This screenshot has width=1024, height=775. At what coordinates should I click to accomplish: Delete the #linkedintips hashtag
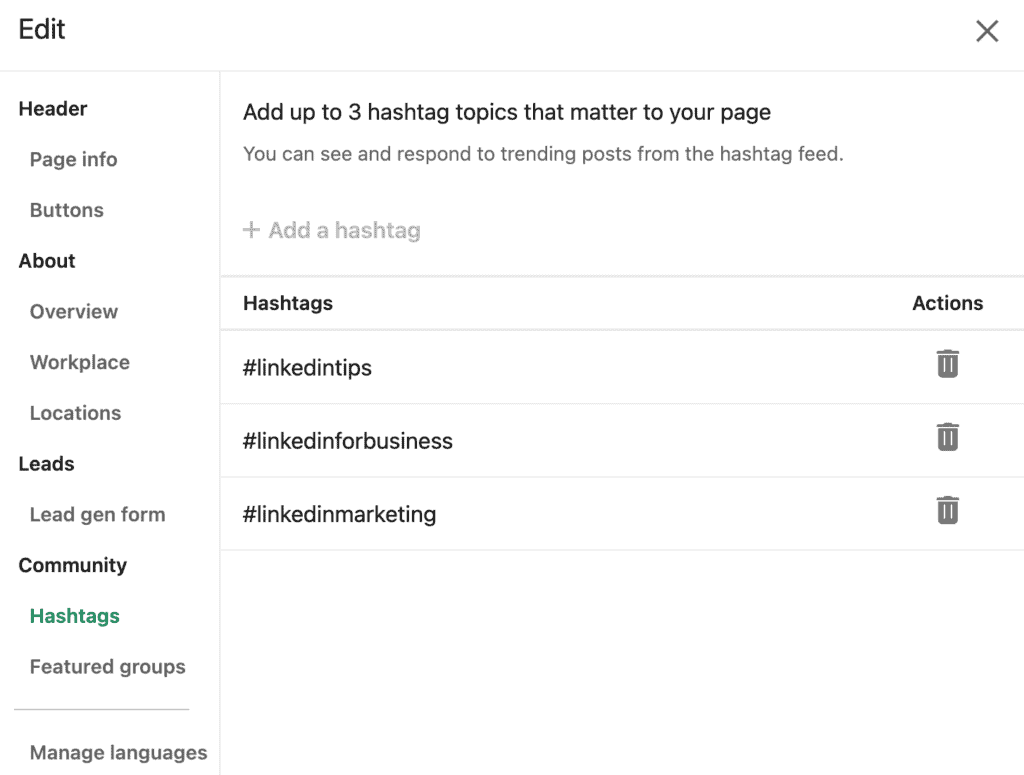(x=947, y=364)
